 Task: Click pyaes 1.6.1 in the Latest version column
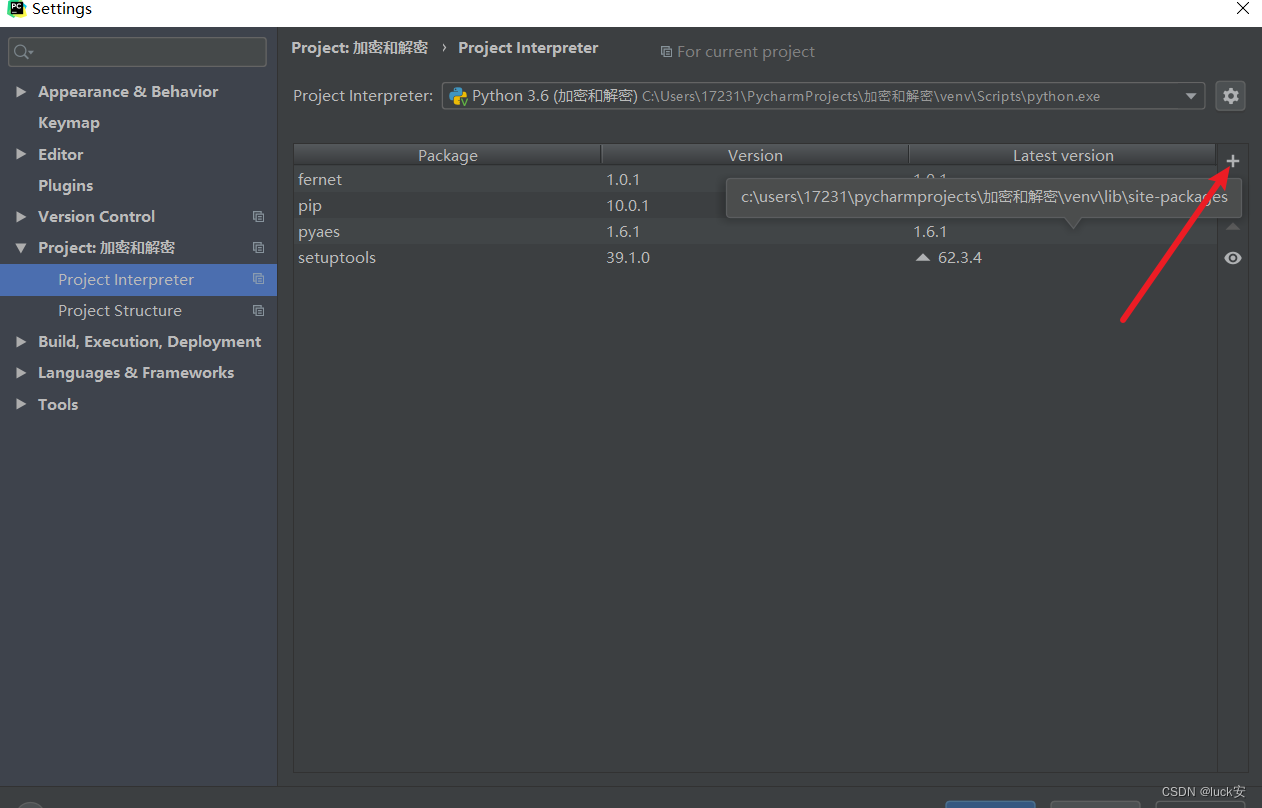point(930,232)
